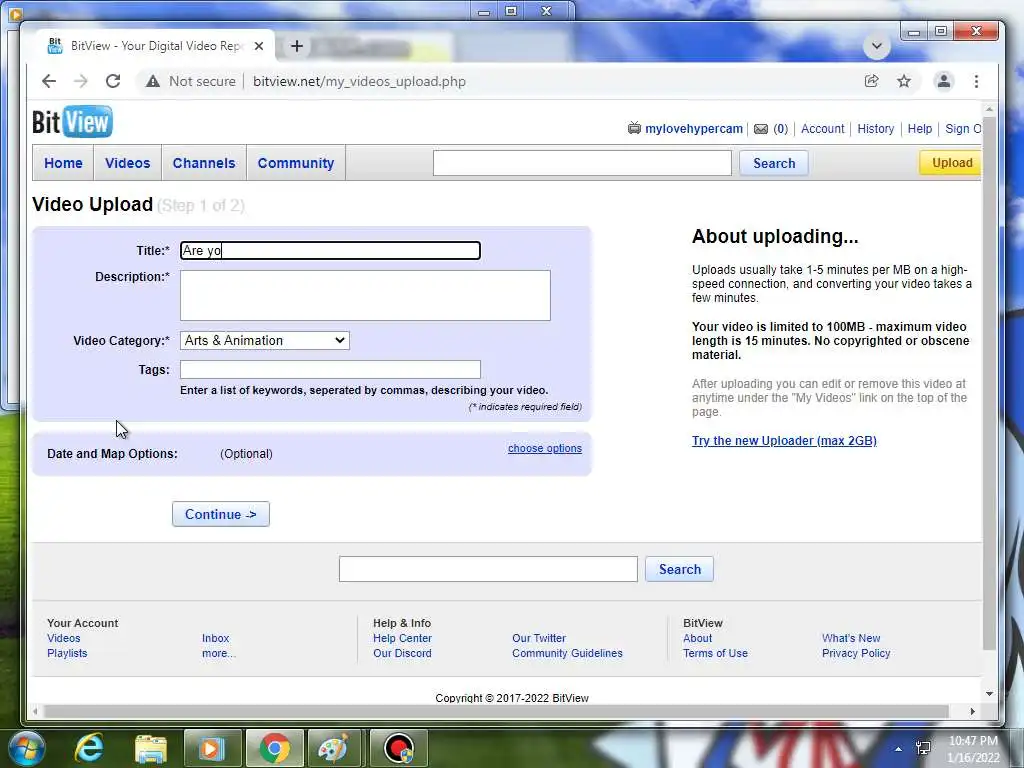The width and height of the screenshot is (1024, 768).
Task: Open the footer About link
Action: tap(697, 638)
